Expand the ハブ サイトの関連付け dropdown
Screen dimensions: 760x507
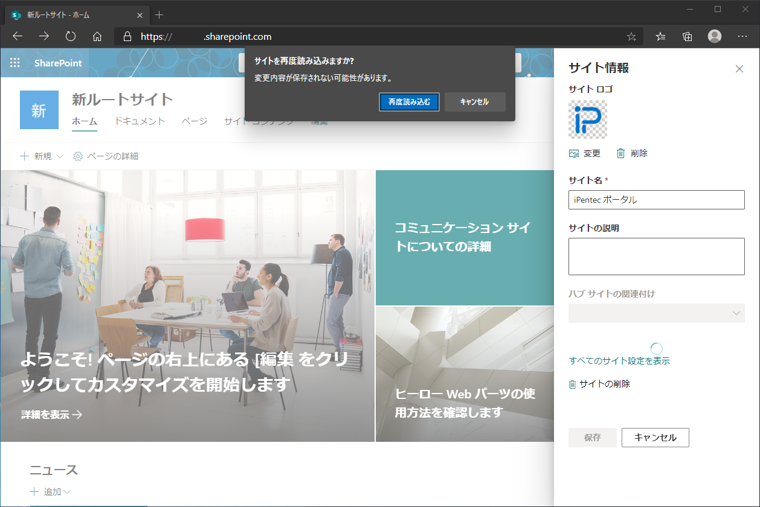pos(656,313)
